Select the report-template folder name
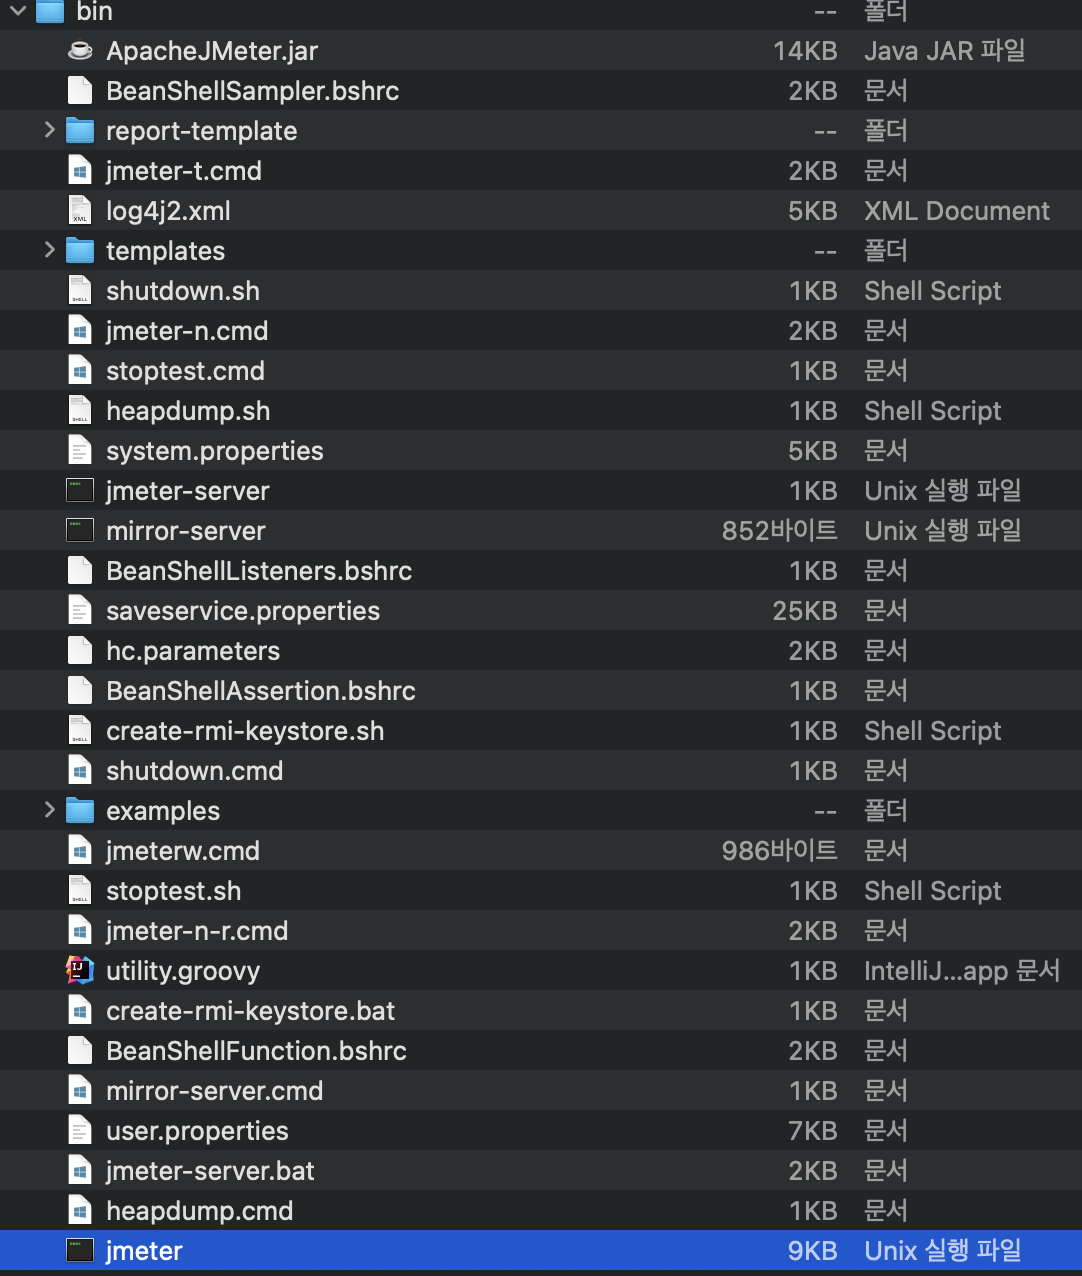1082x1276 pixels. point(202,131)
